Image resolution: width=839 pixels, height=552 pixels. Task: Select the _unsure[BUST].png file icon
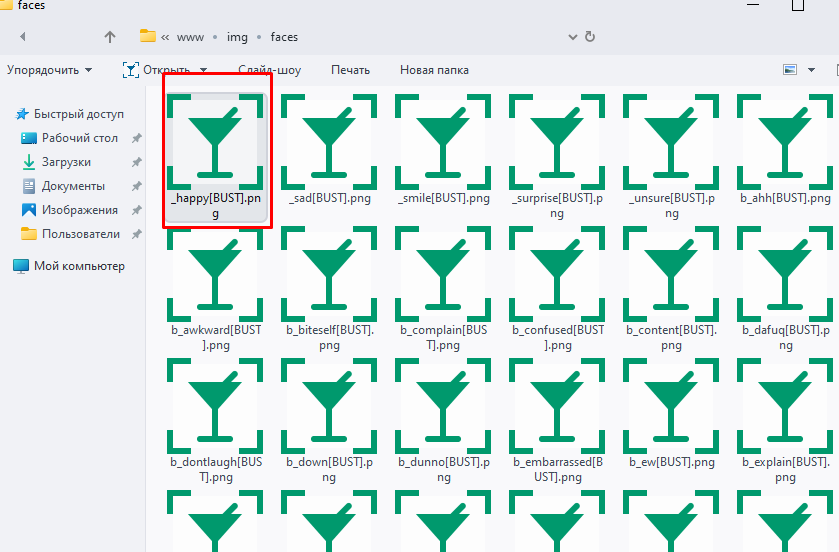click(x=671, y=142)
